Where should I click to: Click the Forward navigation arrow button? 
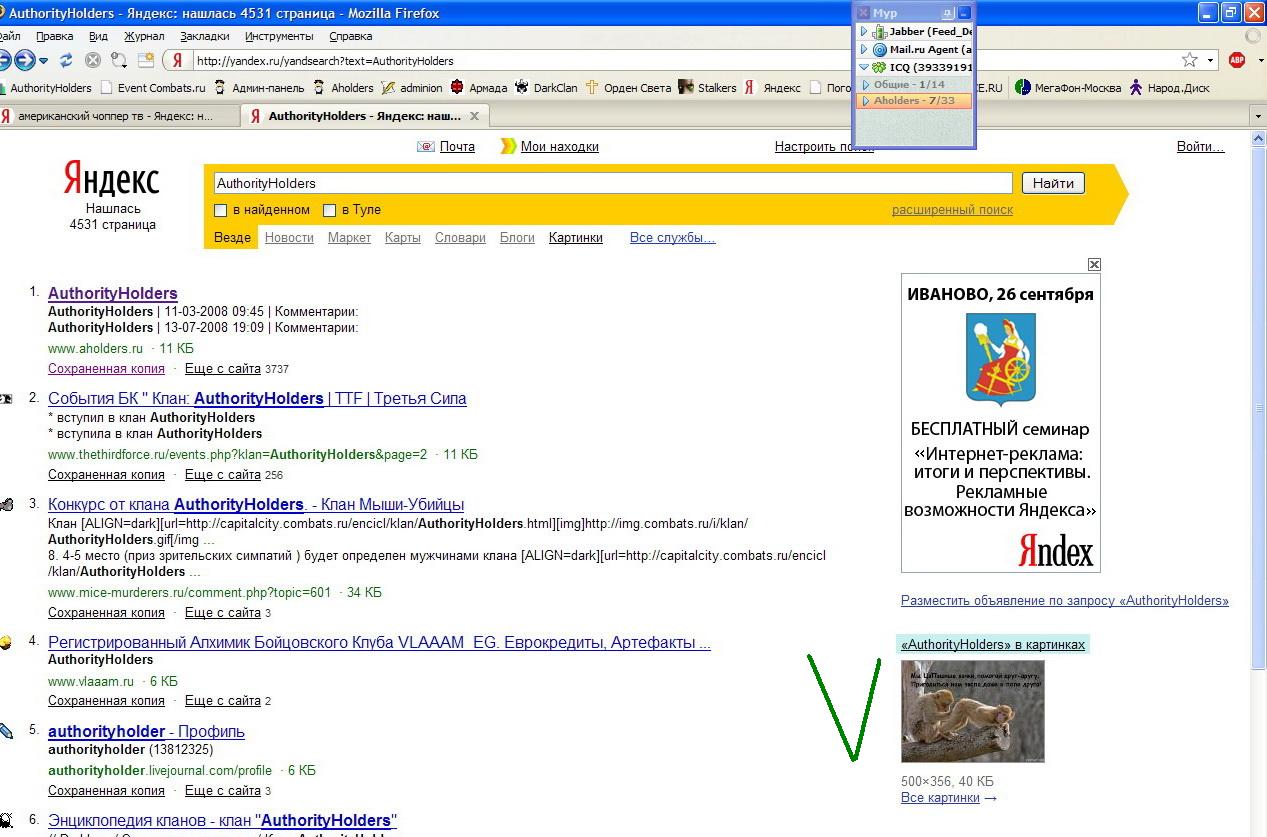[x=26, y=60]
